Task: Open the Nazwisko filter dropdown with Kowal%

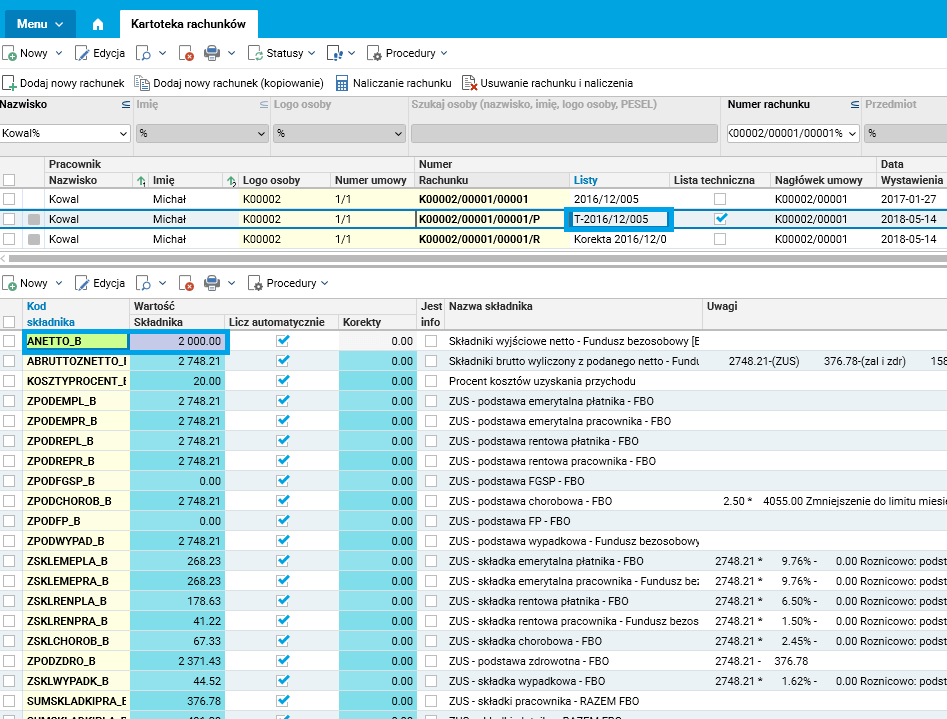Action: 123,133
